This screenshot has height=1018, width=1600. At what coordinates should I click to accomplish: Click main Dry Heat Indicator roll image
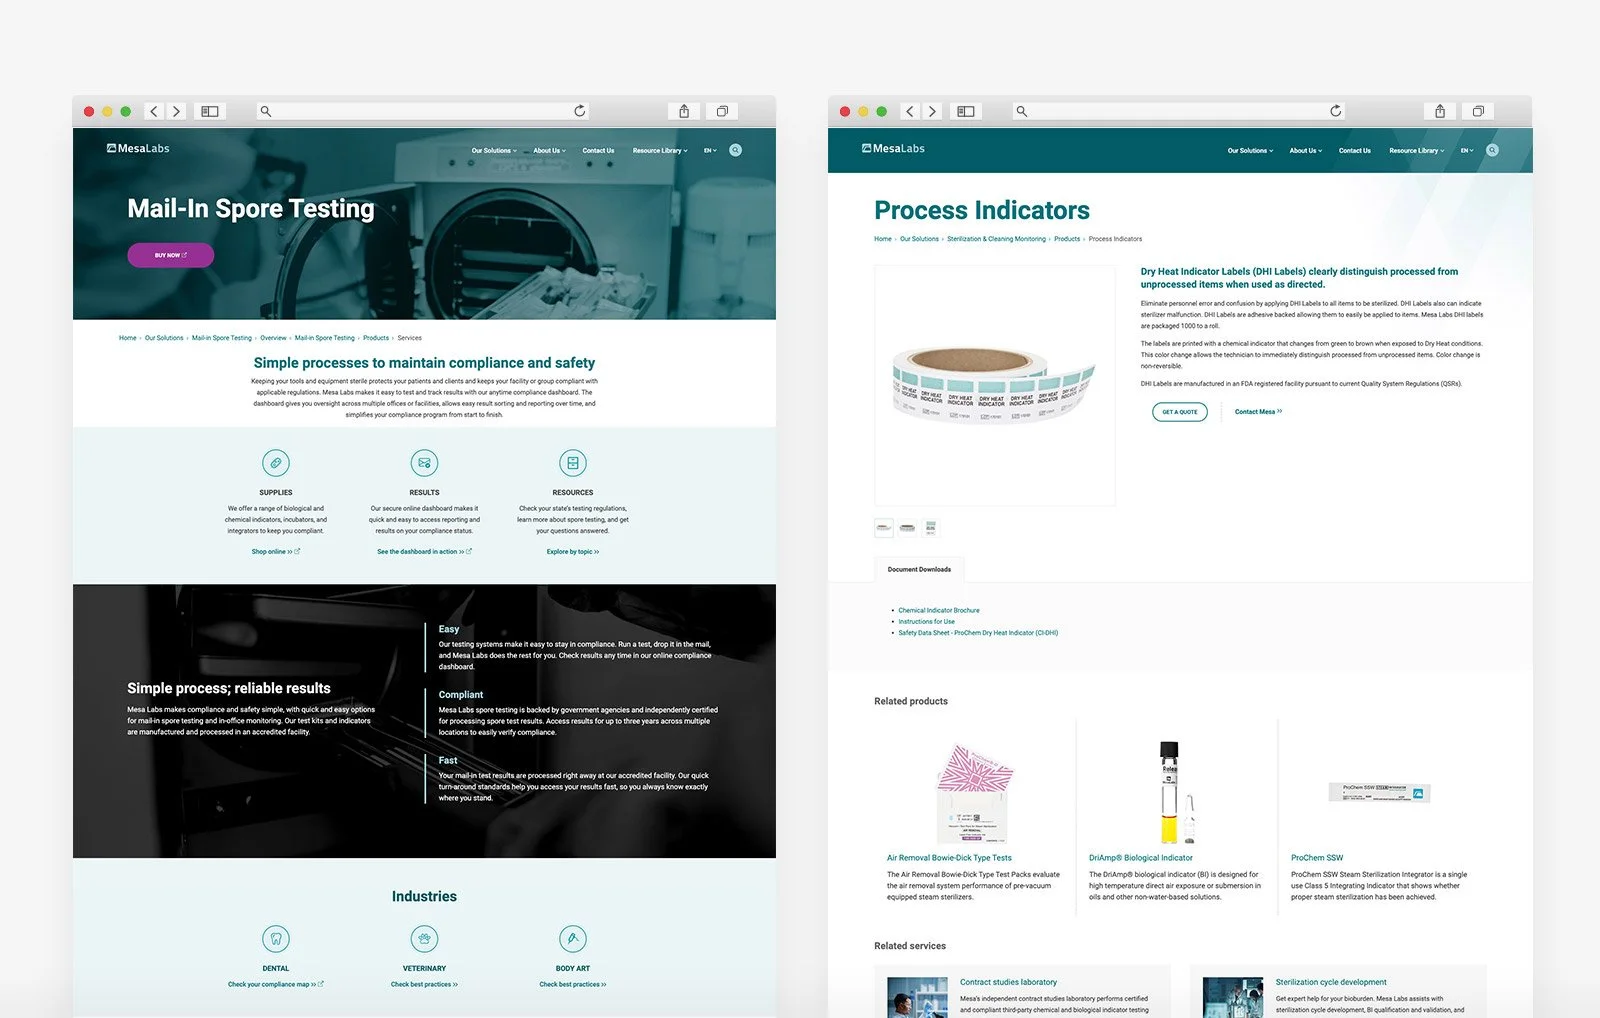point(994,385)
